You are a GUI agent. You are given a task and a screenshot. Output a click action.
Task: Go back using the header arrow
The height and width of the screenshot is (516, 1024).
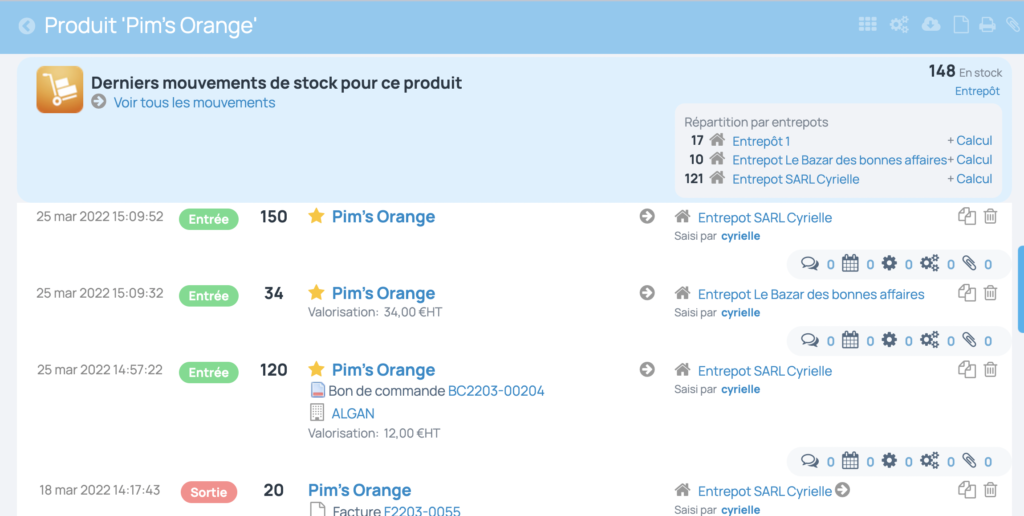tap(27, 26)
